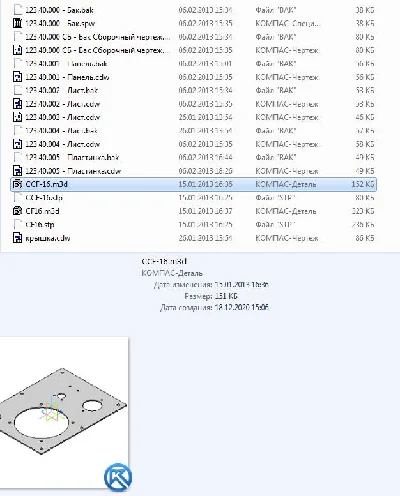Click the Пластинка.cdw drawing file icon

point(17,171)
